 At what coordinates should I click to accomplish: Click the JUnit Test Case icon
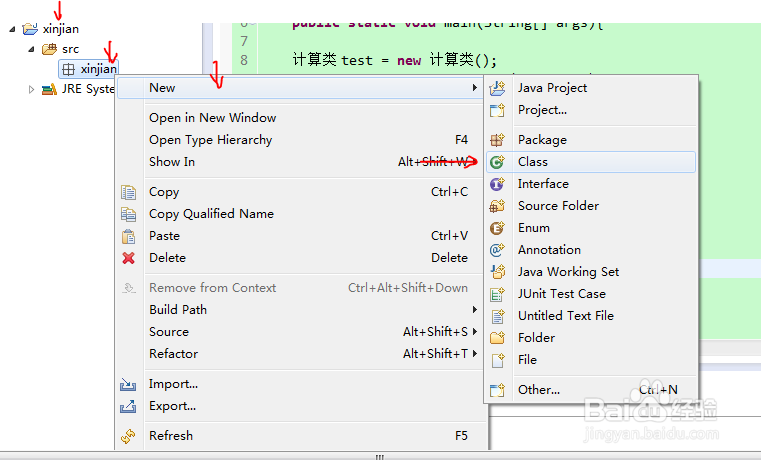pyautogui.click(x=497, y=294)
